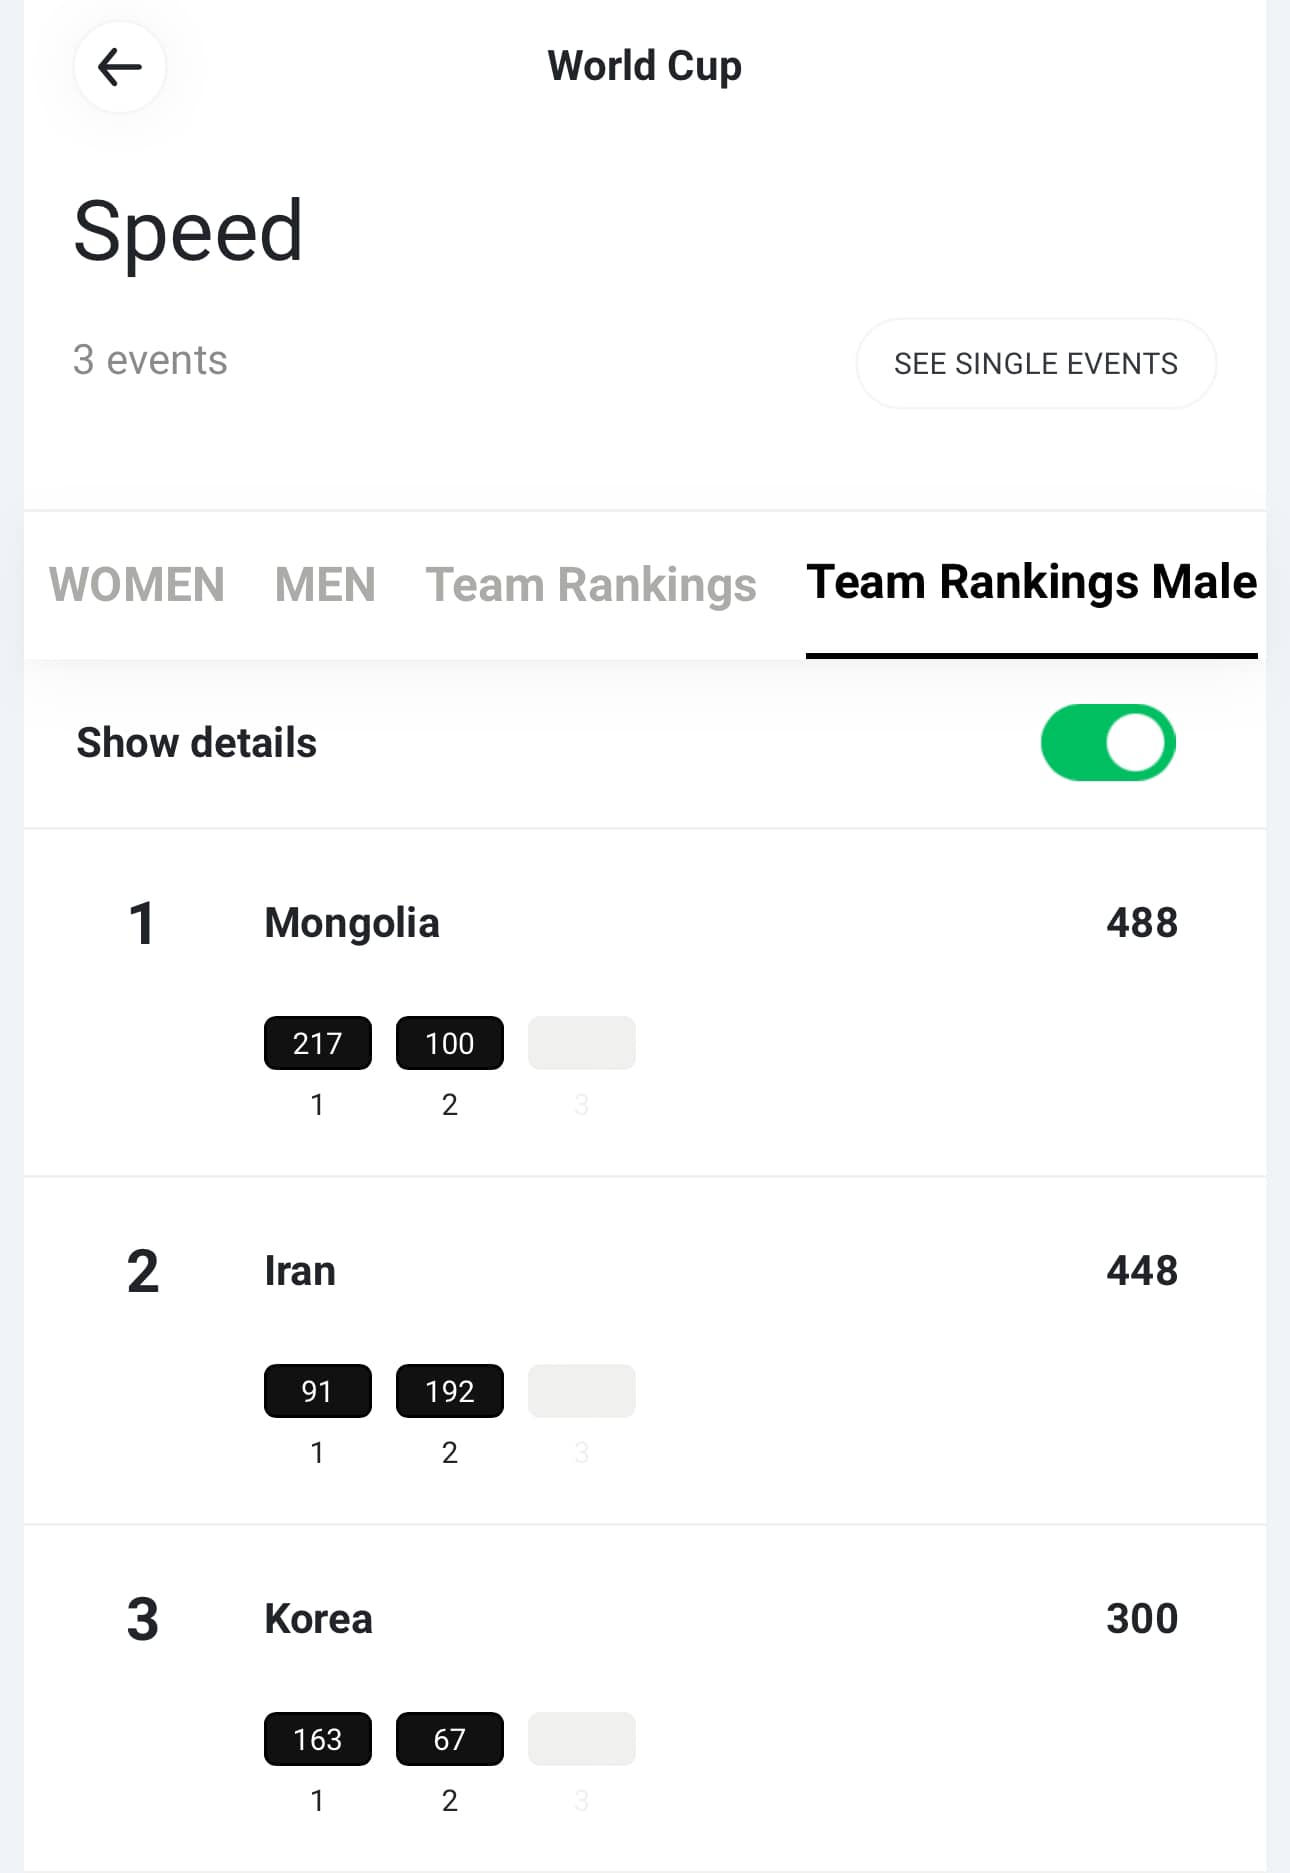Tap Mongolia's event 2 score badge 100

(x=450, y=1043)
